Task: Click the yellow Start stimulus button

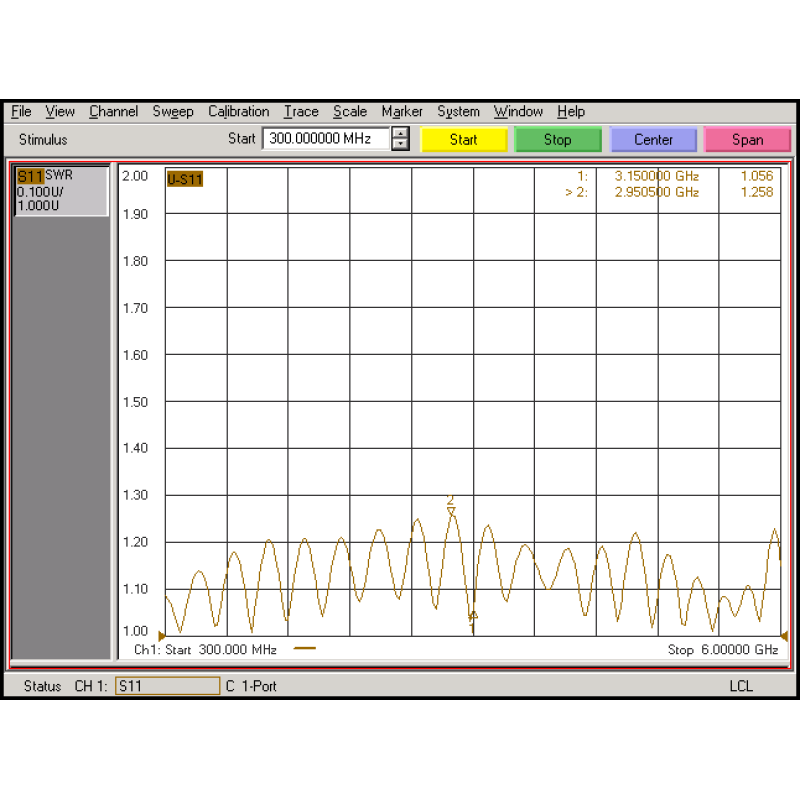Action: coord(463,140)
